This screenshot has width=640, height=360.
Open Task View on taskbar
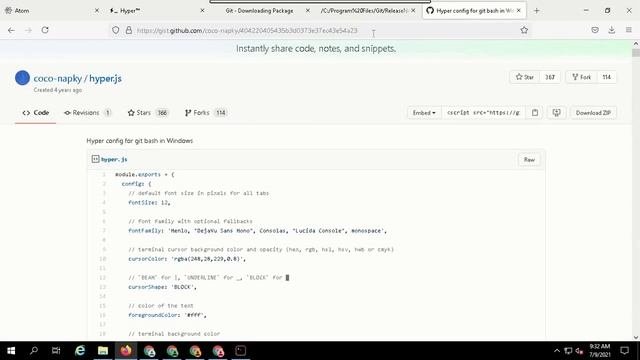[56, 351]
